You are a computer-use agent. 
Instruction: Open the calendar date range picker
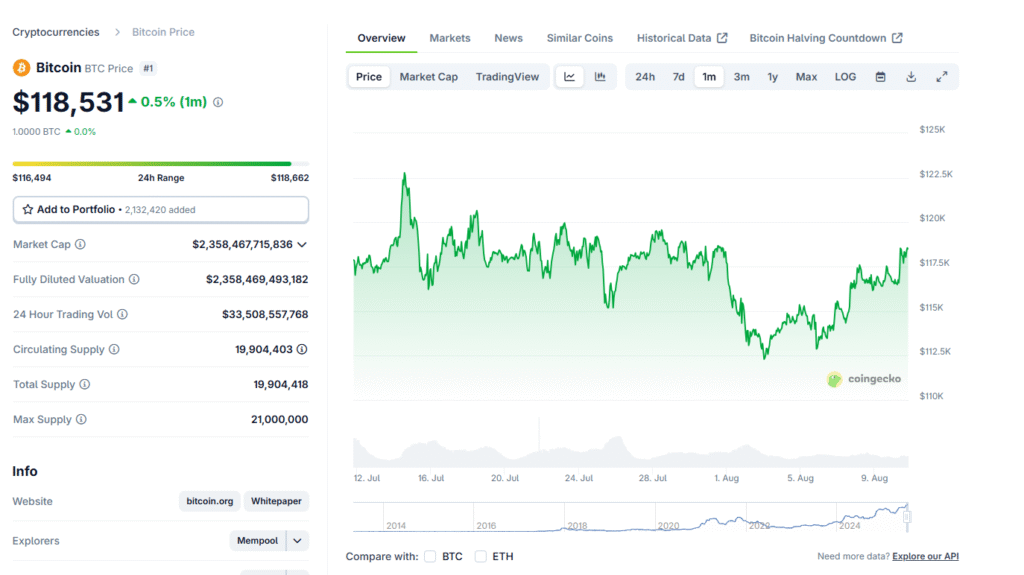880,77
